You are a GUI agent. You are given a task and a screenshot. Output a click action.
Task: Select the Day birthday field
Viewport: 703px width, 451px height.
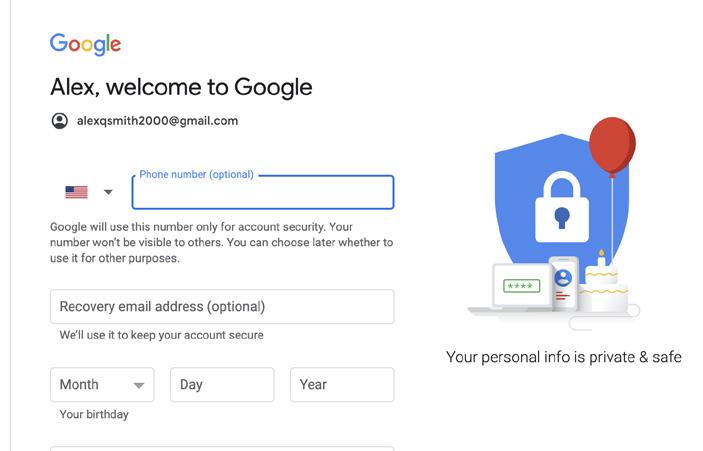(x=222, y=385)
